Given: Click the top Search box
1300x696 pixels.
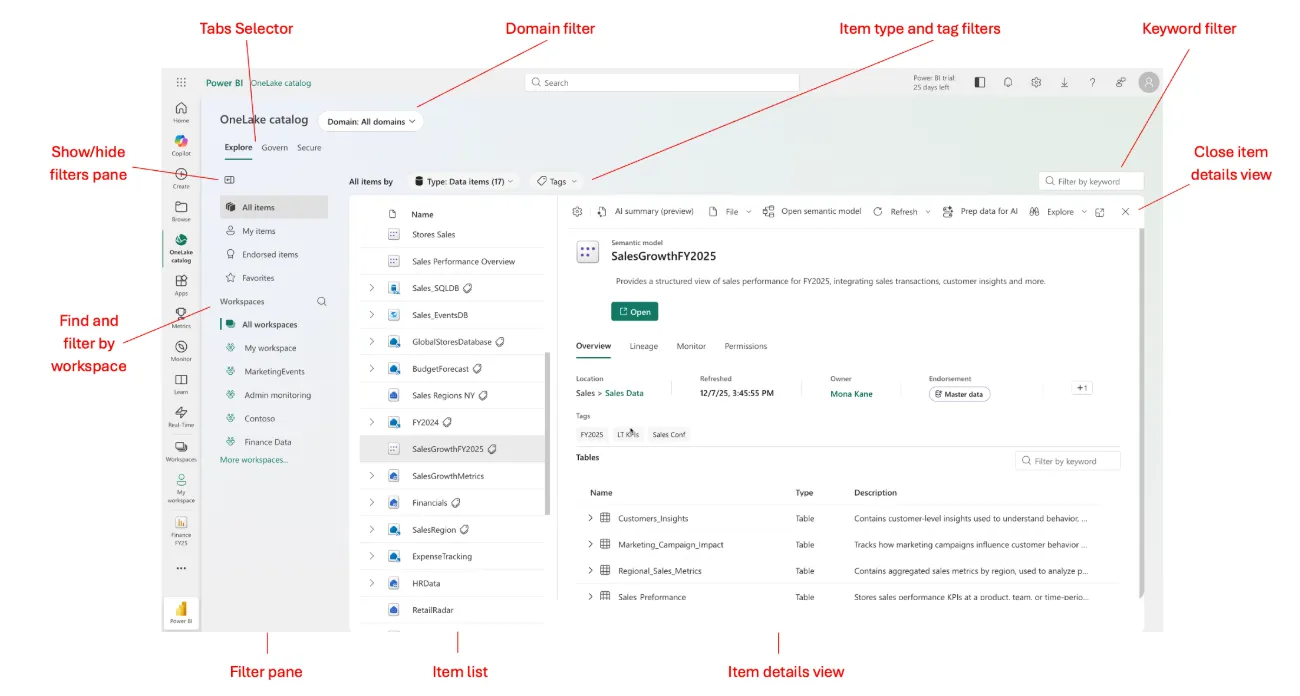Looking at the screenshot, I should tap(662, 83).
